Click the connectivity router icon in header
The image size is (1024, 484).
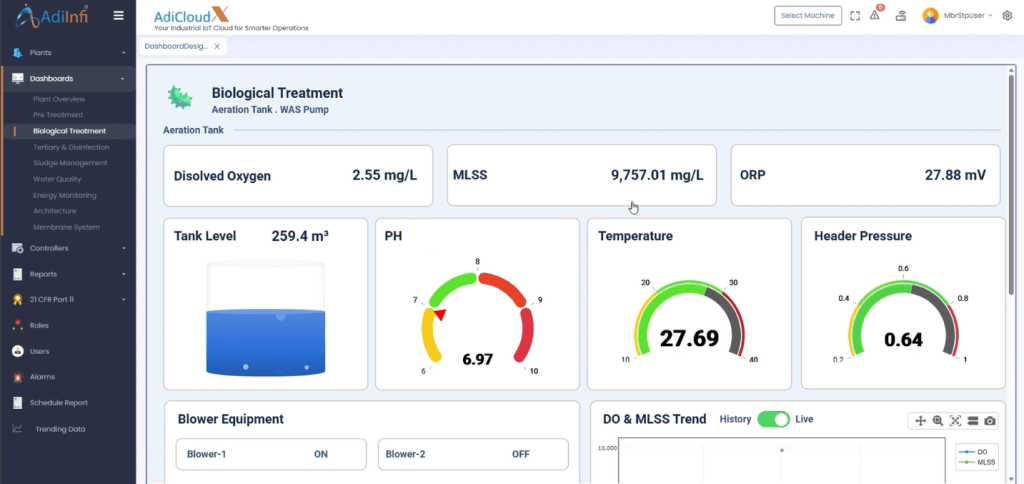pos(901,16)
